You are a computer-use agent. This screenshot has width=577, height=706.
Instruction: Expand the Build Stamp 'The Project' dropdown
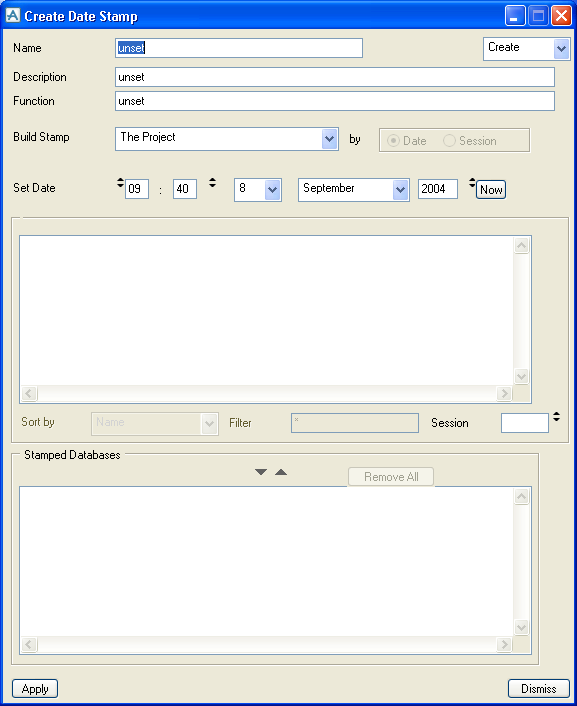[x=330, y=139]
